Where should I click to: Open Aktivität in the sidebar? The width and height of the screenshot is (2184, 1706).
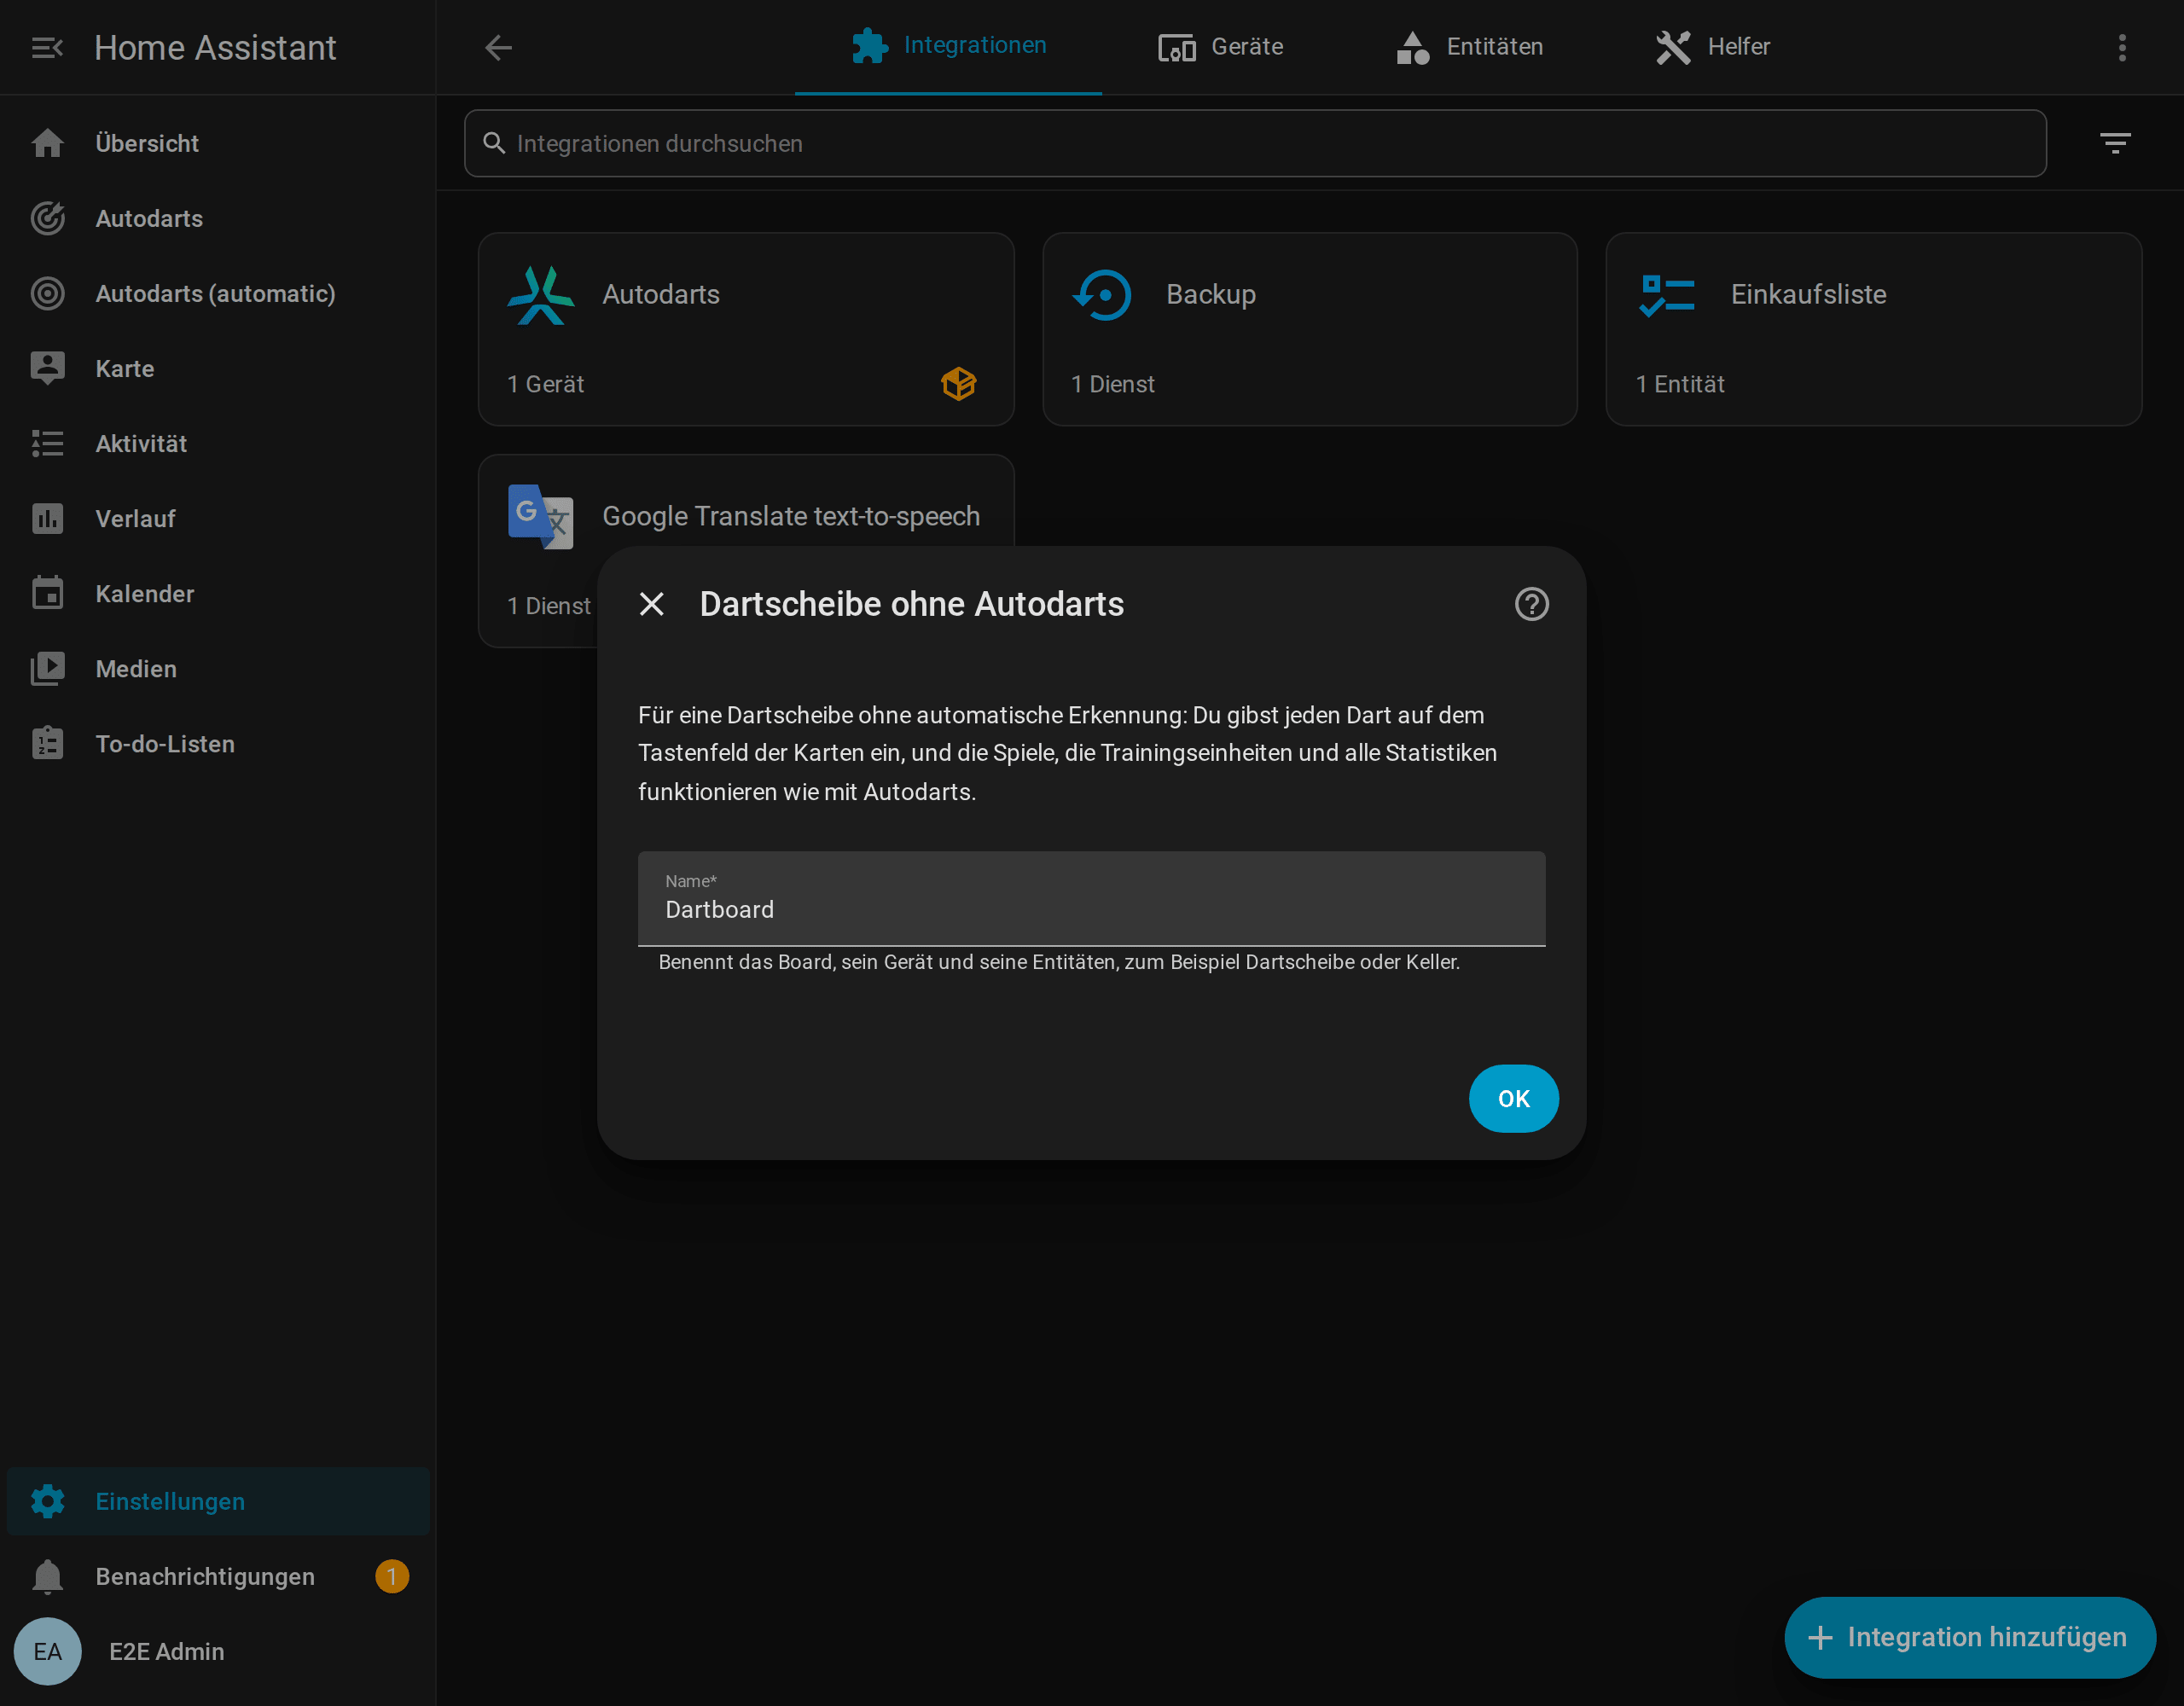coord(218,443)
